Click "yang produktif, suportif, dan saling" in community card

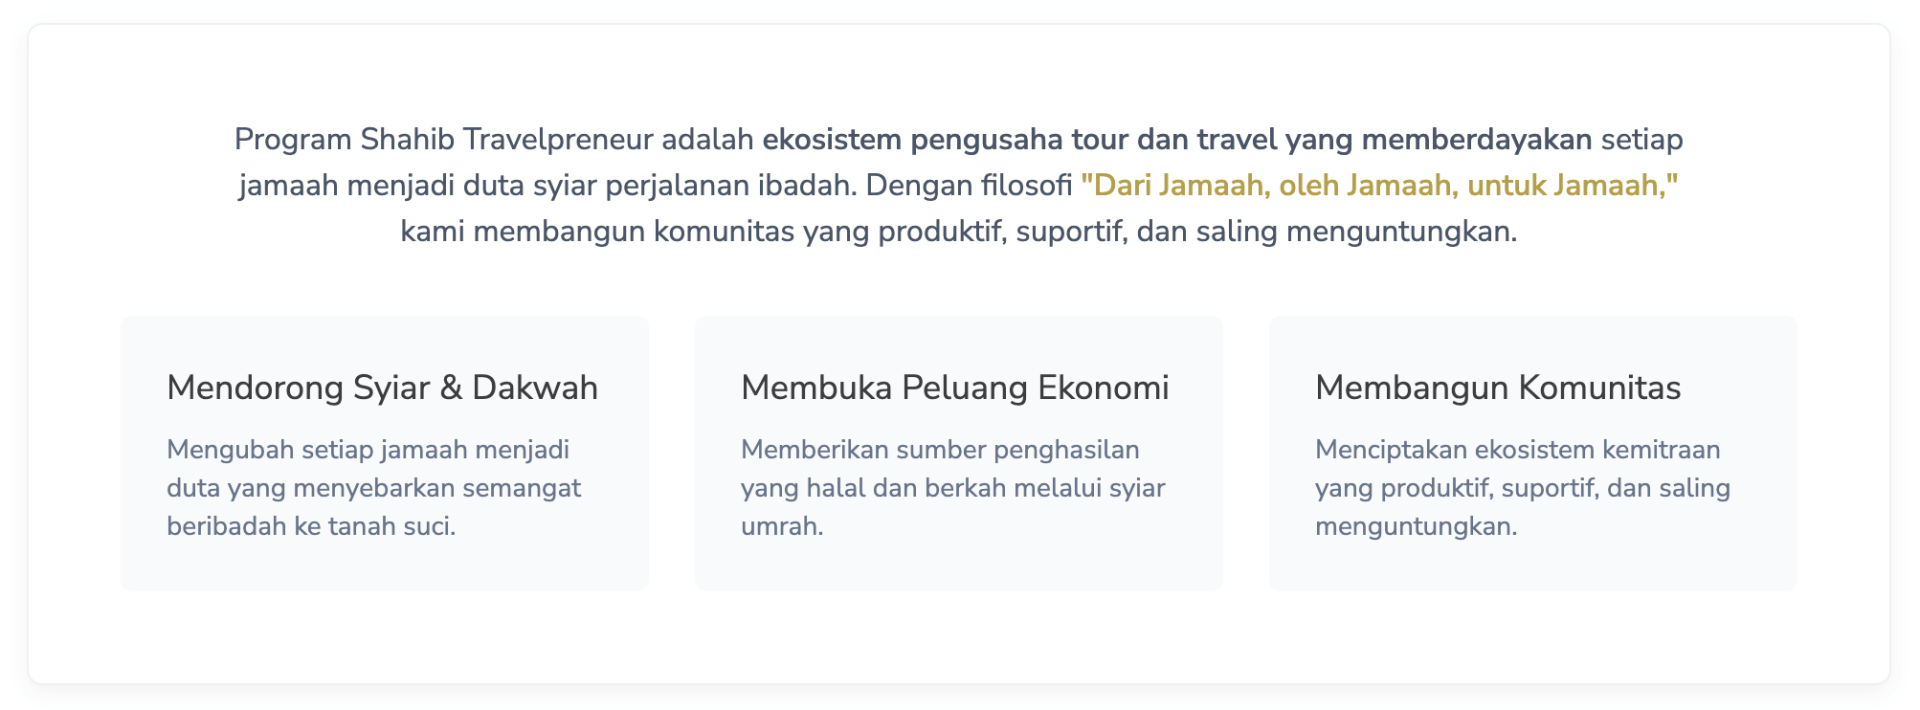click(x=1522, y=488)
